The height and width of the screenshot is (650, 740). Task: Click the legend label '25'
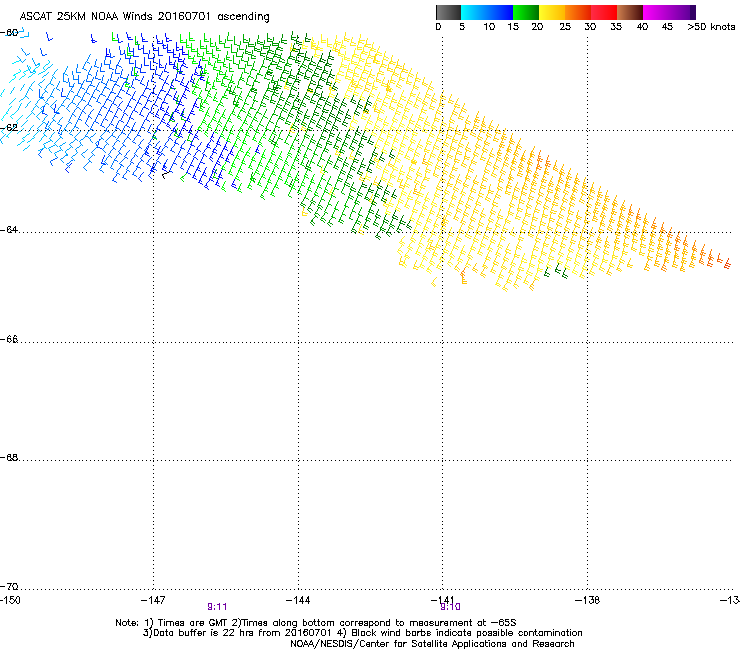pyautogui.click(x=565, y=27)
